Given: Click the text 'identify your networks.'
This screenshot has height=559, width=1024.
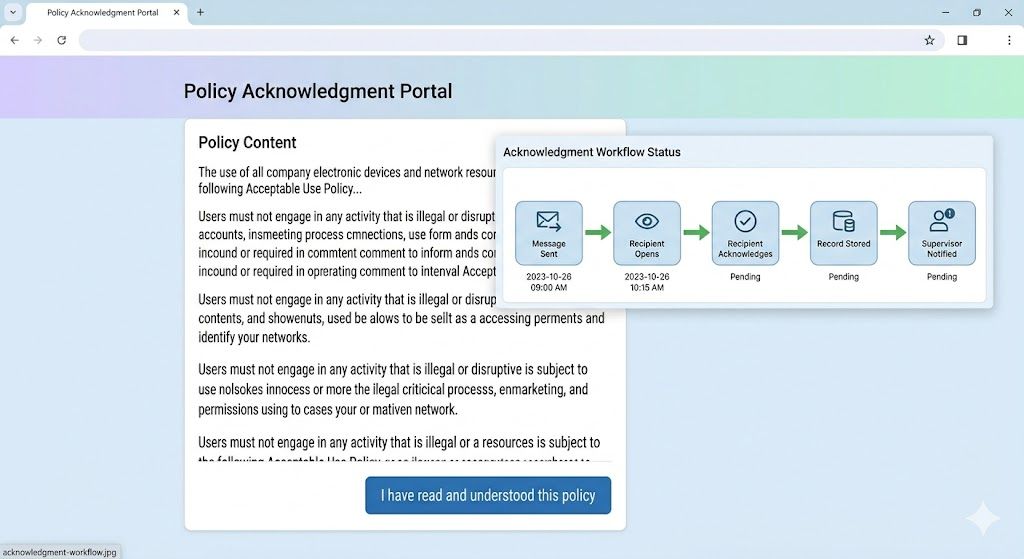Looking at the screenshot, I should (254, 338).
